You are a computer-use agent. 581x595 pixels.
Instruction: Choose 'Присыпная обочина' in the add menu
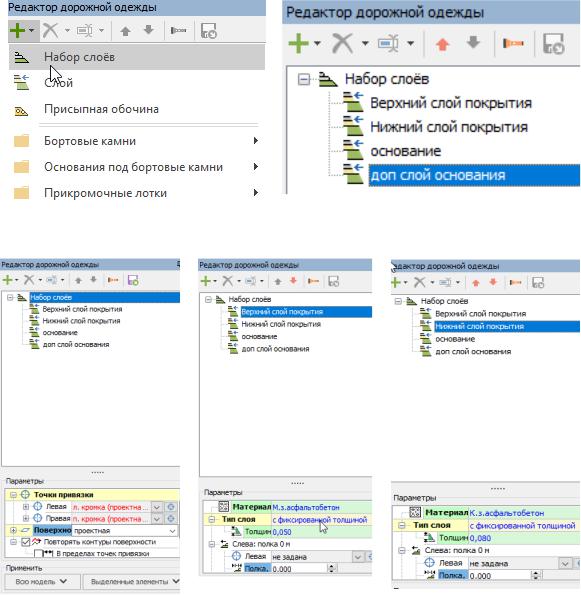coord(137,109)
